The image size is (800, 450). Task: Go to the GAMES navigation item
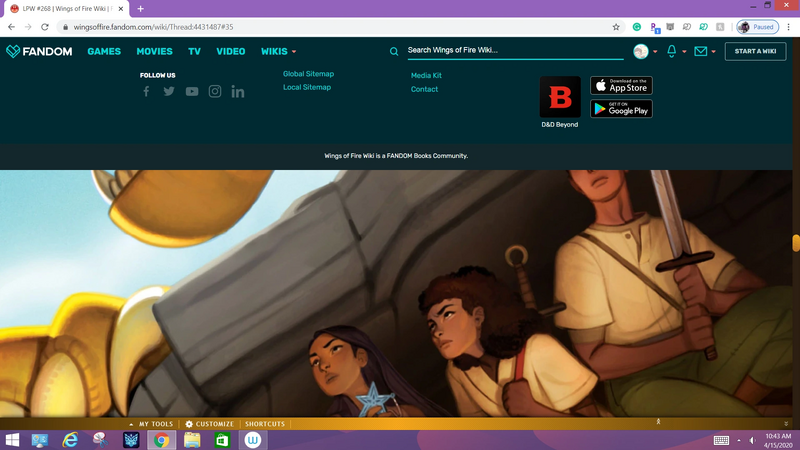(x=104, y=51)
